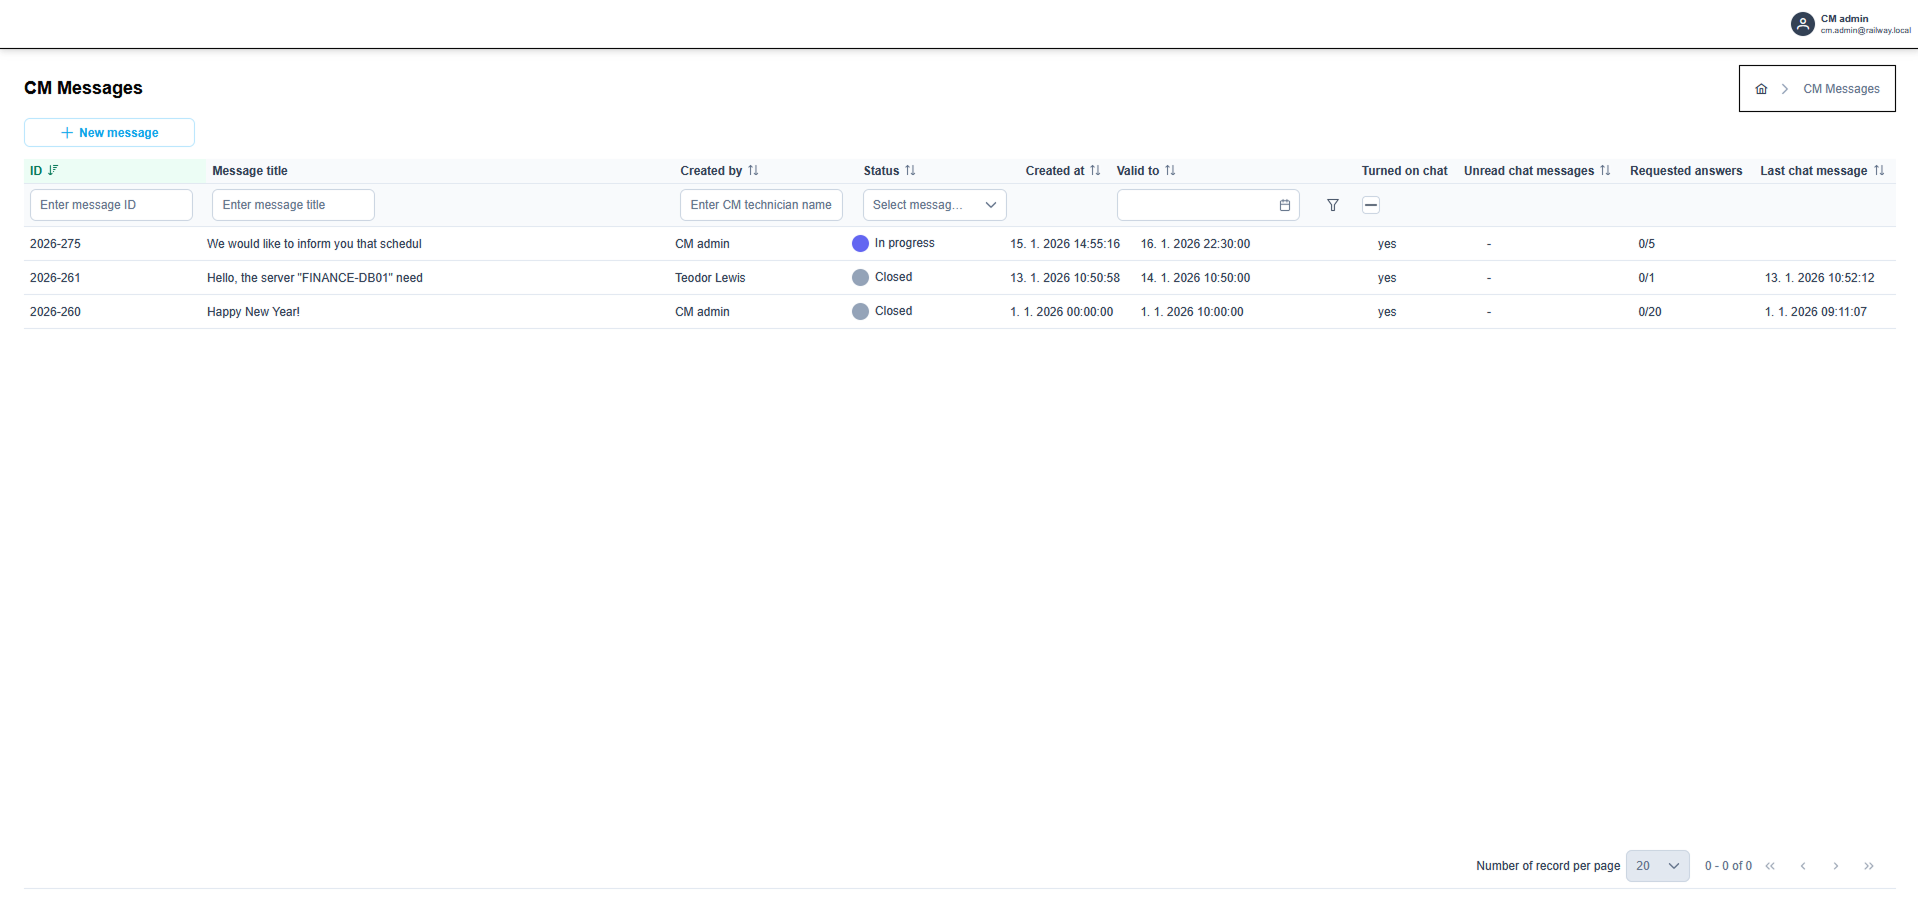Click the In progress status badge
1918x912 pixels.
tap(893, 243)
